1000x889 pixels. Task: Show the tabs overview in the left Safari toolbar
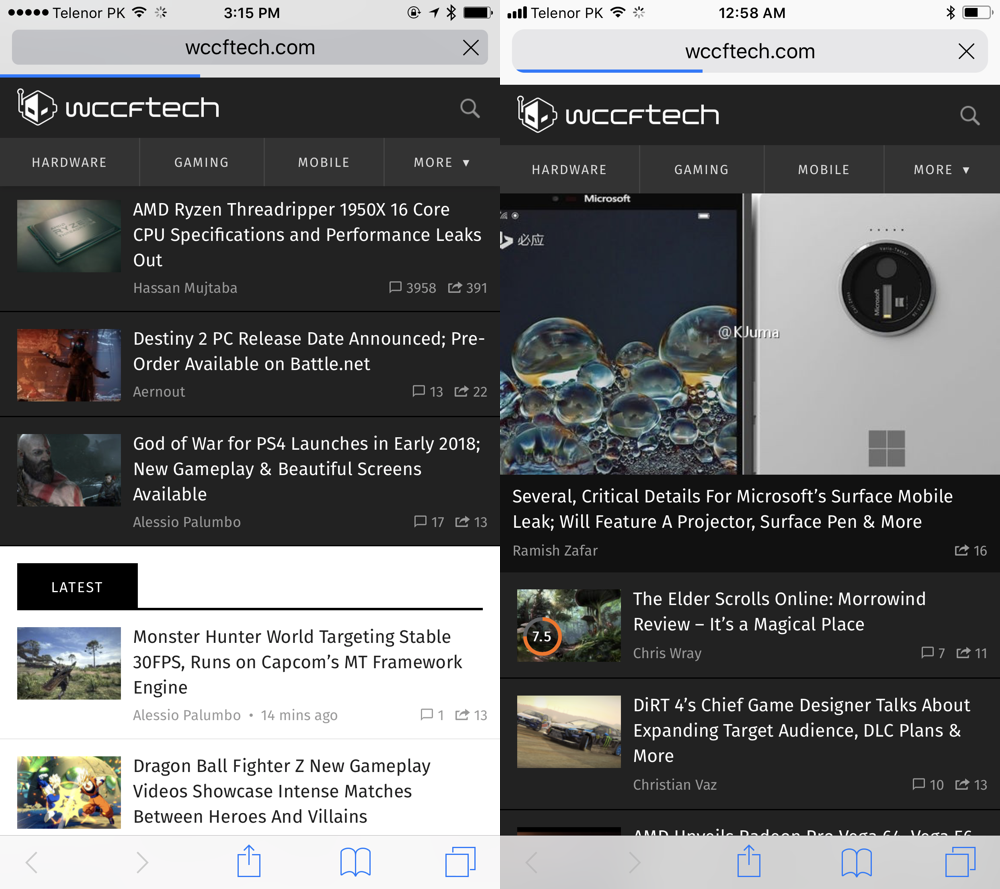460,862
